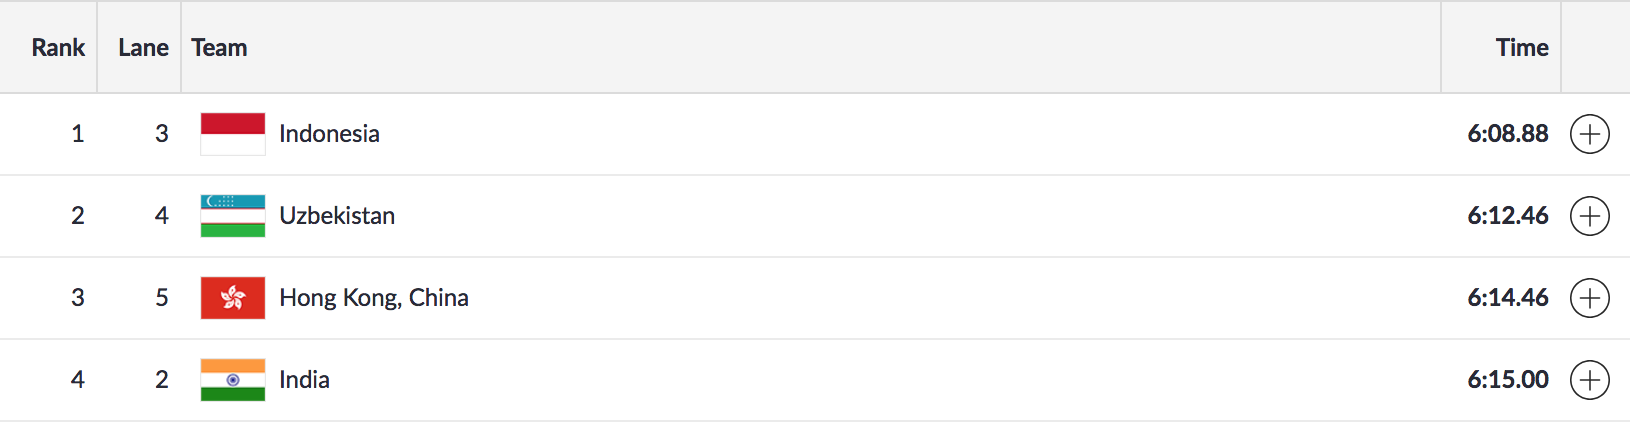Open the Hong Kong, China team name
This screenshot has height=422, width=1630.
click(x=374, y=298)
